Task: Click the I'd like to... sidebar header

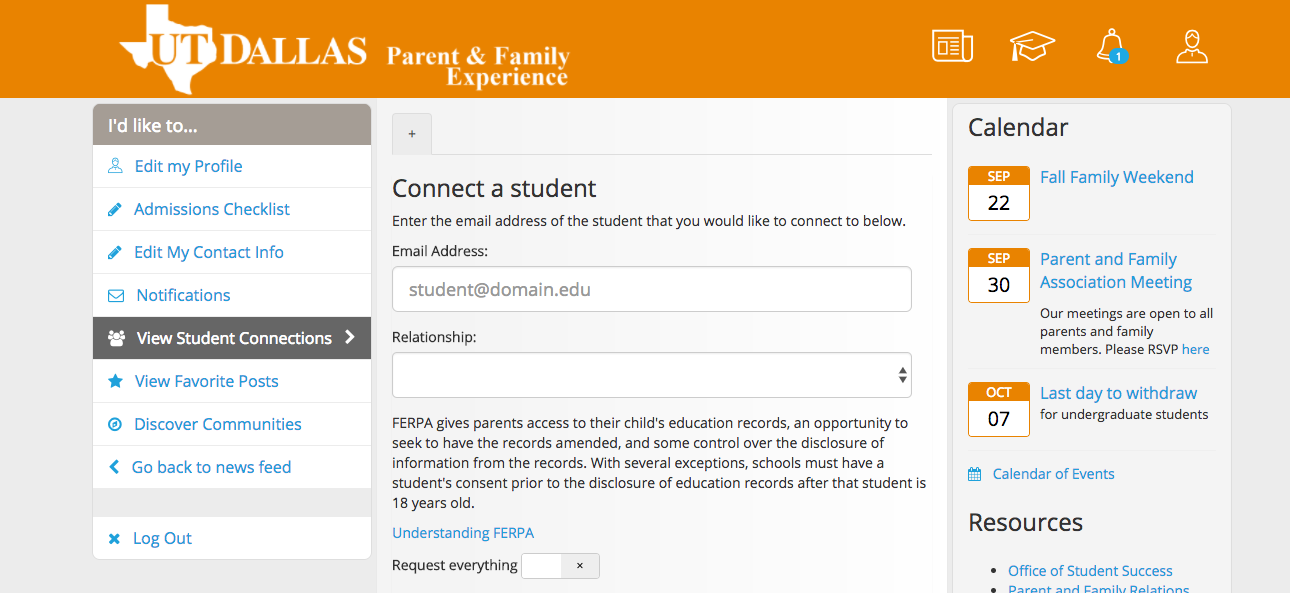Action: pyautogui.click(x=232, y=125)
